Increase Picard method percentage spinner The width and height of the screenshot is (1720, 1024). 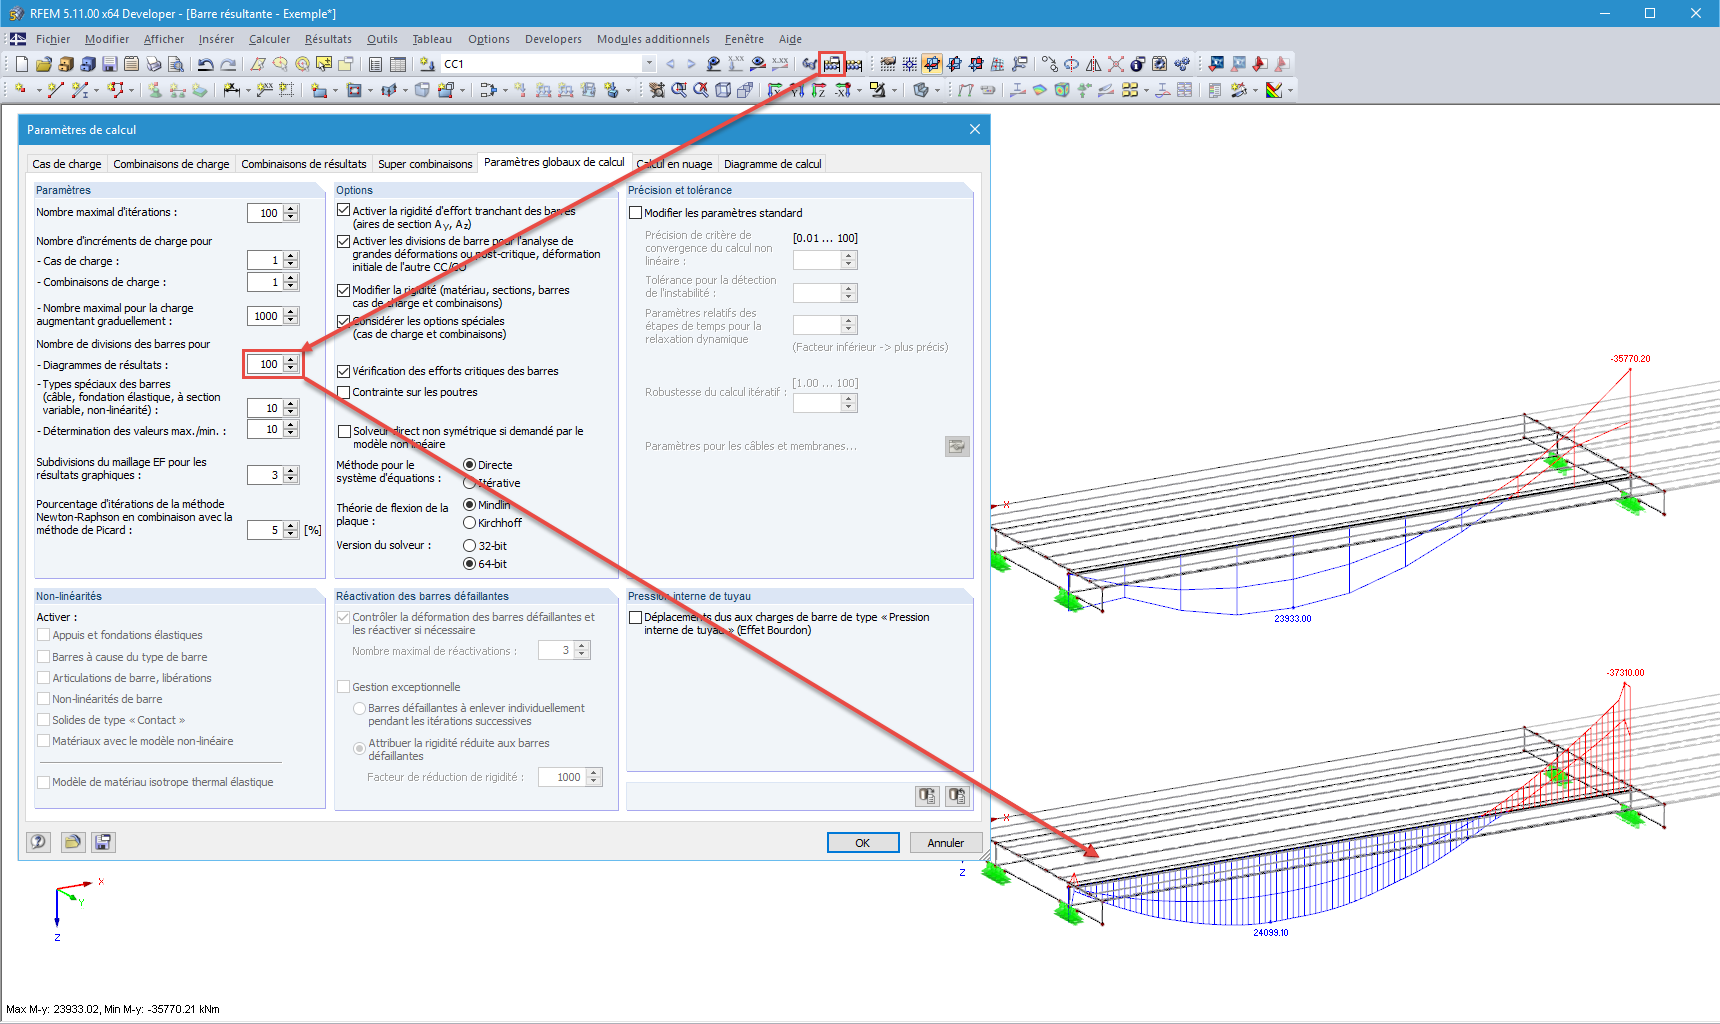291,526
